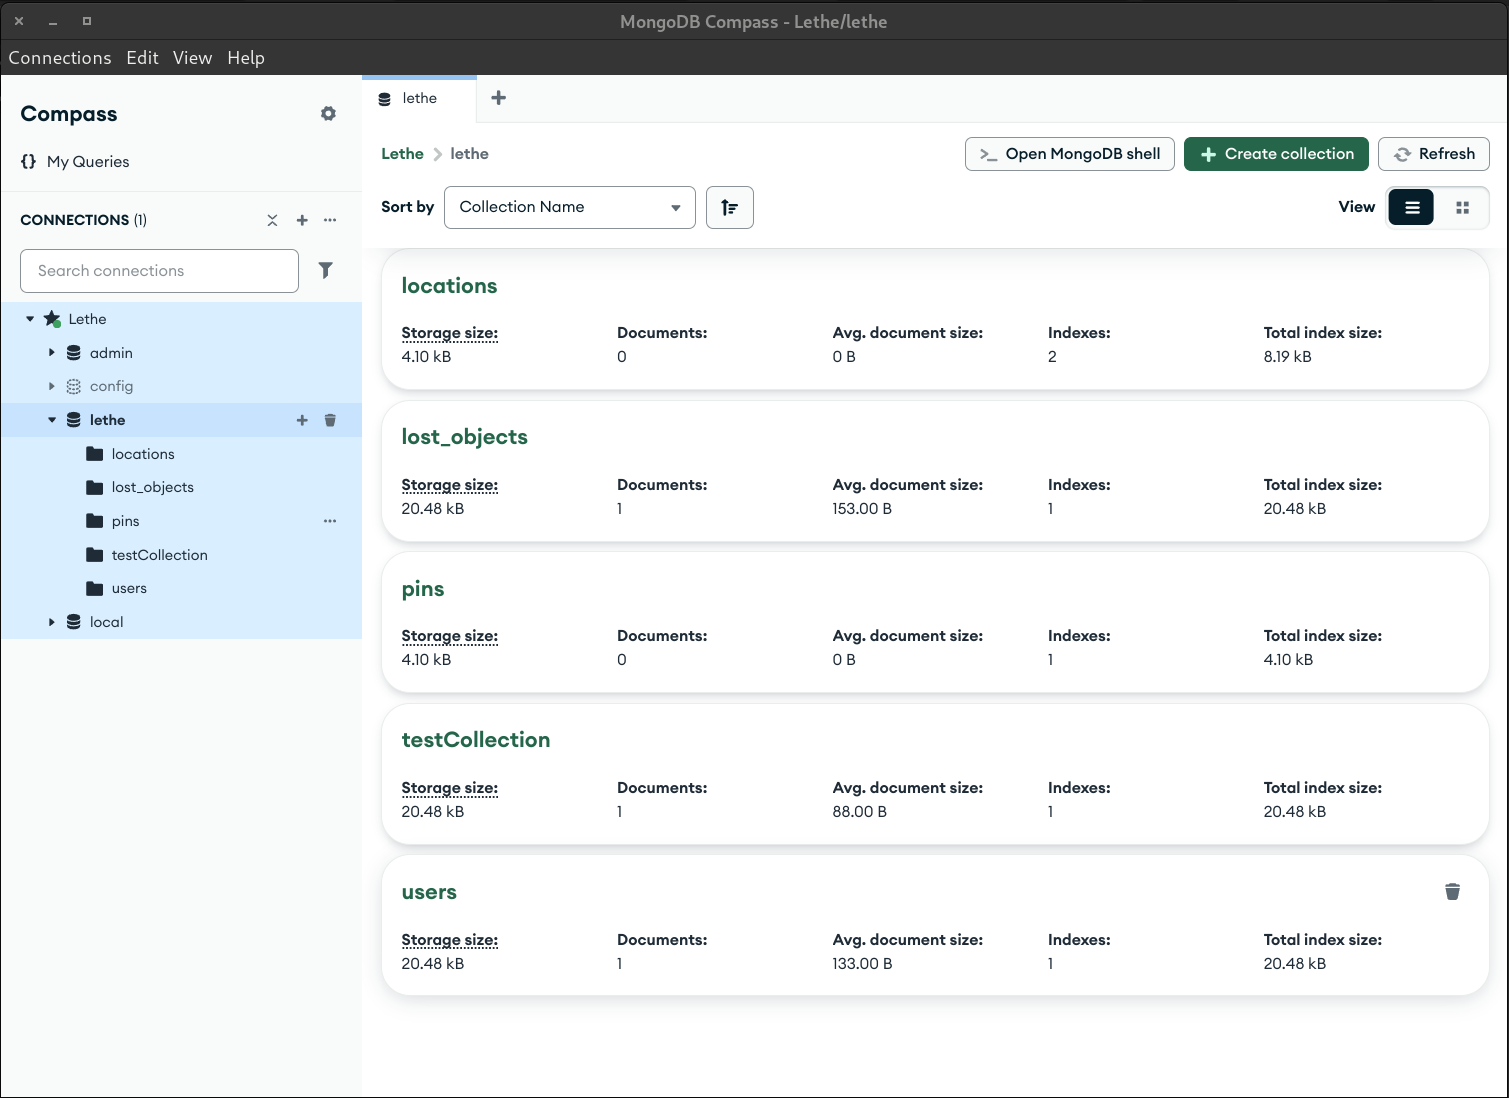Image resolution: width=1509 pixels, height=1098 pixels.
Task: Collapse all connections icon in sidebar
Action: click(x=272, y=220)
